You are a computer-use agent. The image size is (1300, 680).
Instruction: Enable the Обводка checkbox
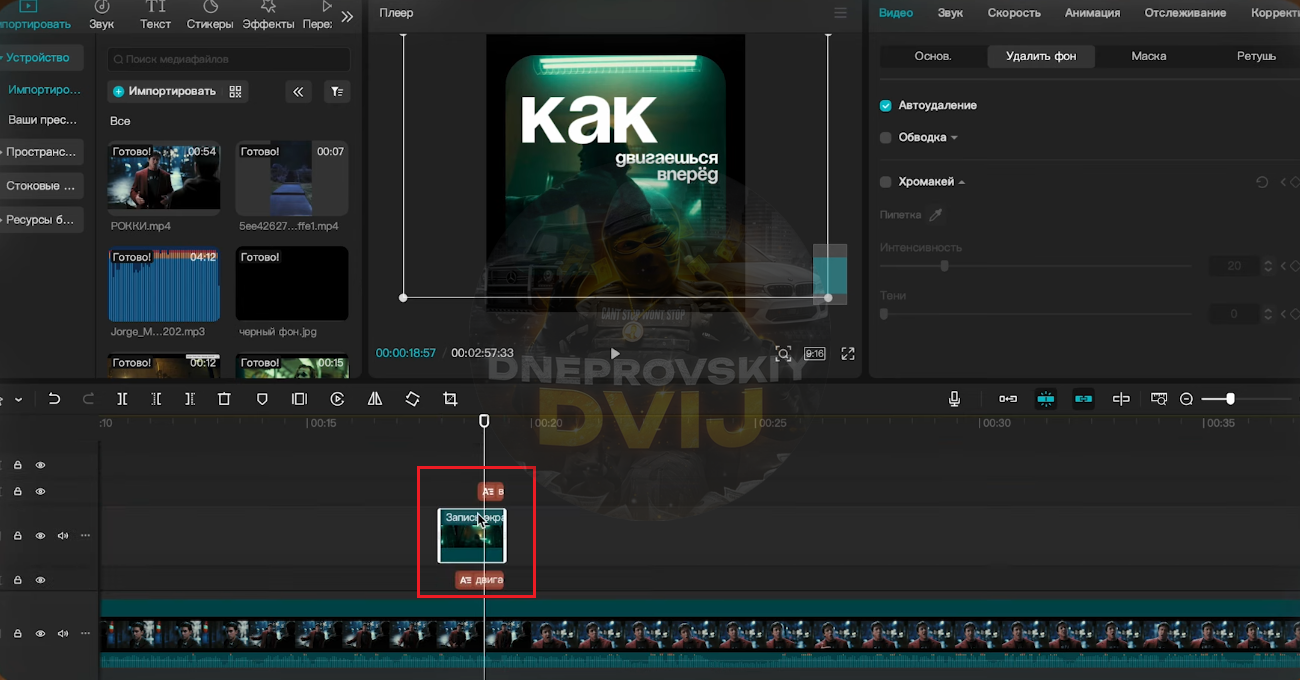tap(885, 137)
